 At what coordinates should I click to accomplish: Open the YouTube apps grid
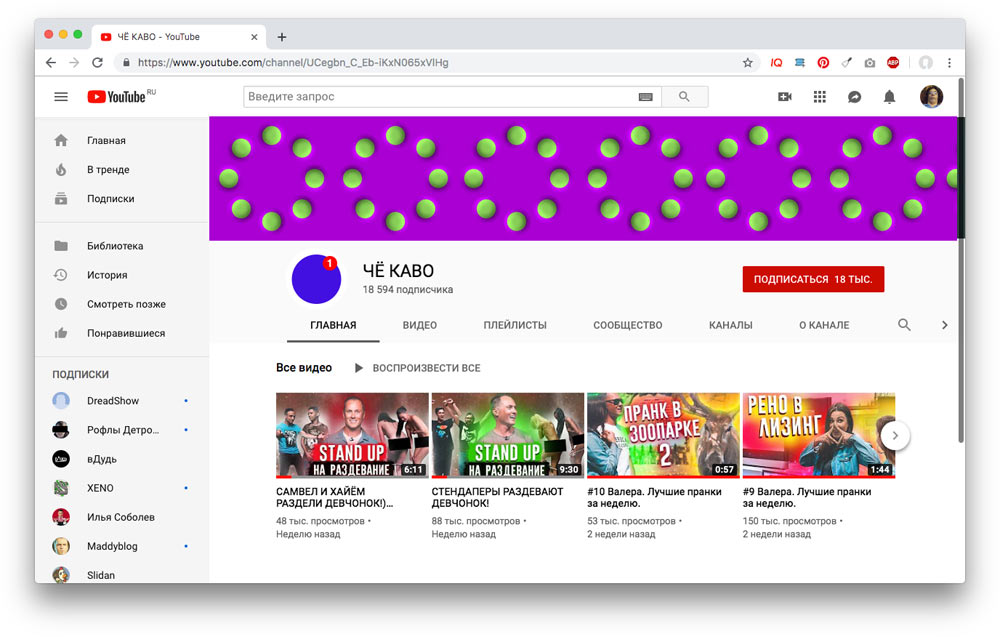click(x=820, y=97)
